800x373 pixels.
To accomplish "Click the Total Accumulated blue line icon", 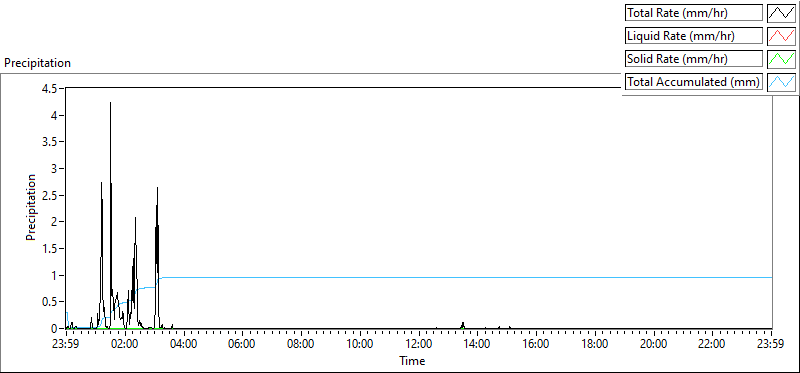I will (782, 82).
